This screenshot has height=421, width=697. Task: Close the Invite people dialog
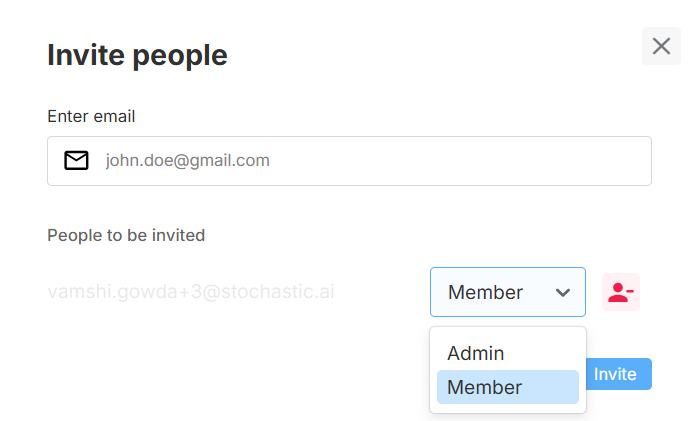[661, 46]
